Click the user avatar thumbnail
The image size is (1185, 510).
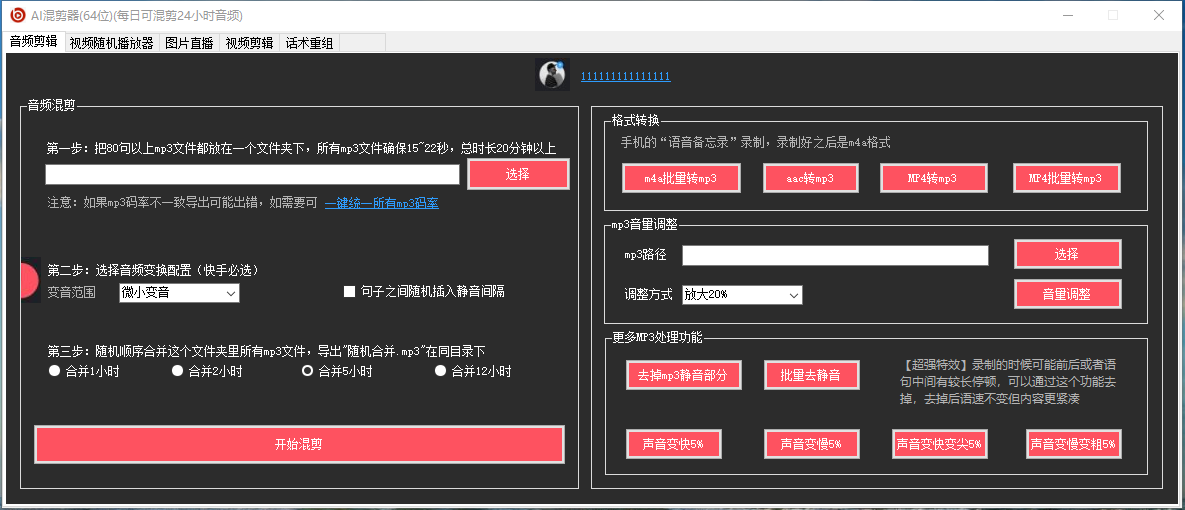pos(551,75)
